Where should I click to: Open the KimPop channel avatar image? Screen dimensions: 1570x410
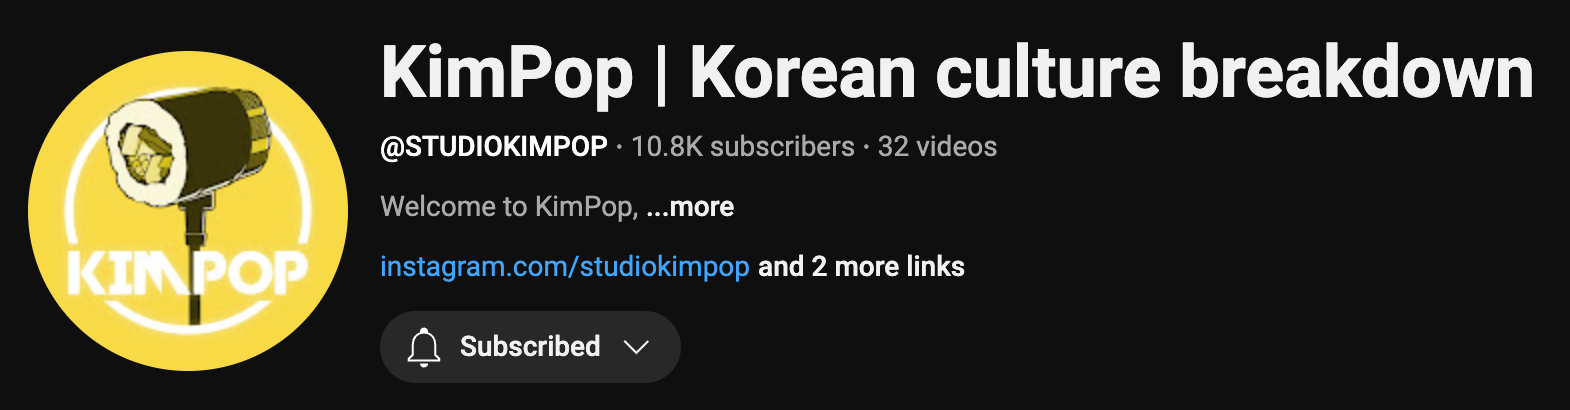tap(188, 211)
